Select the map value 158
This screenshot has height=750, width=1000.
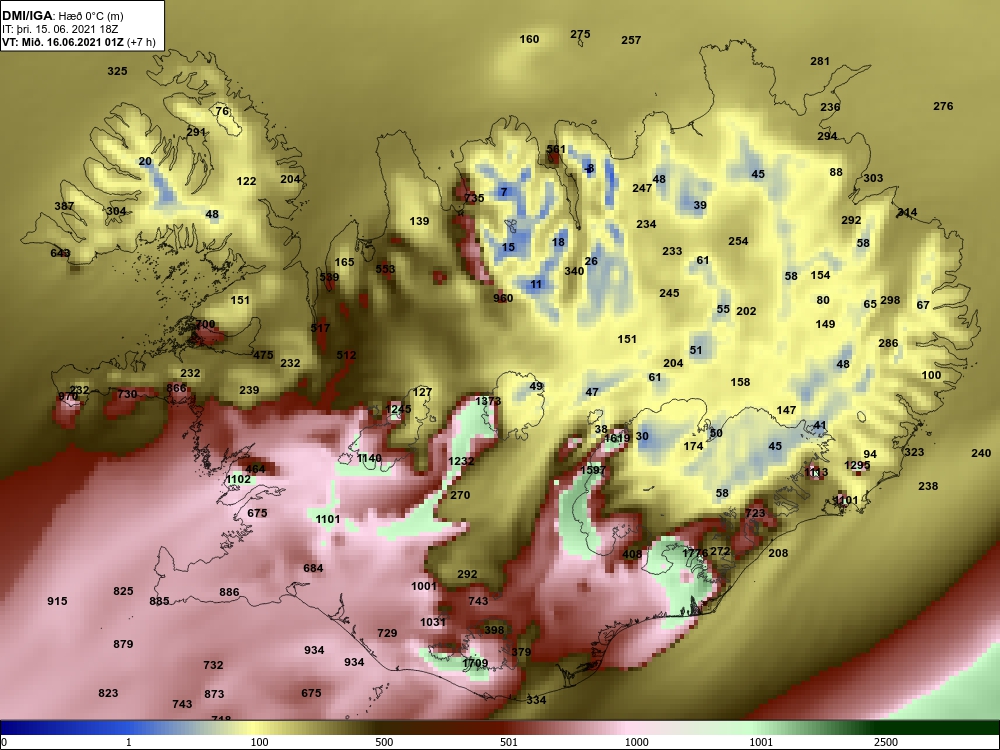point(740,383)
